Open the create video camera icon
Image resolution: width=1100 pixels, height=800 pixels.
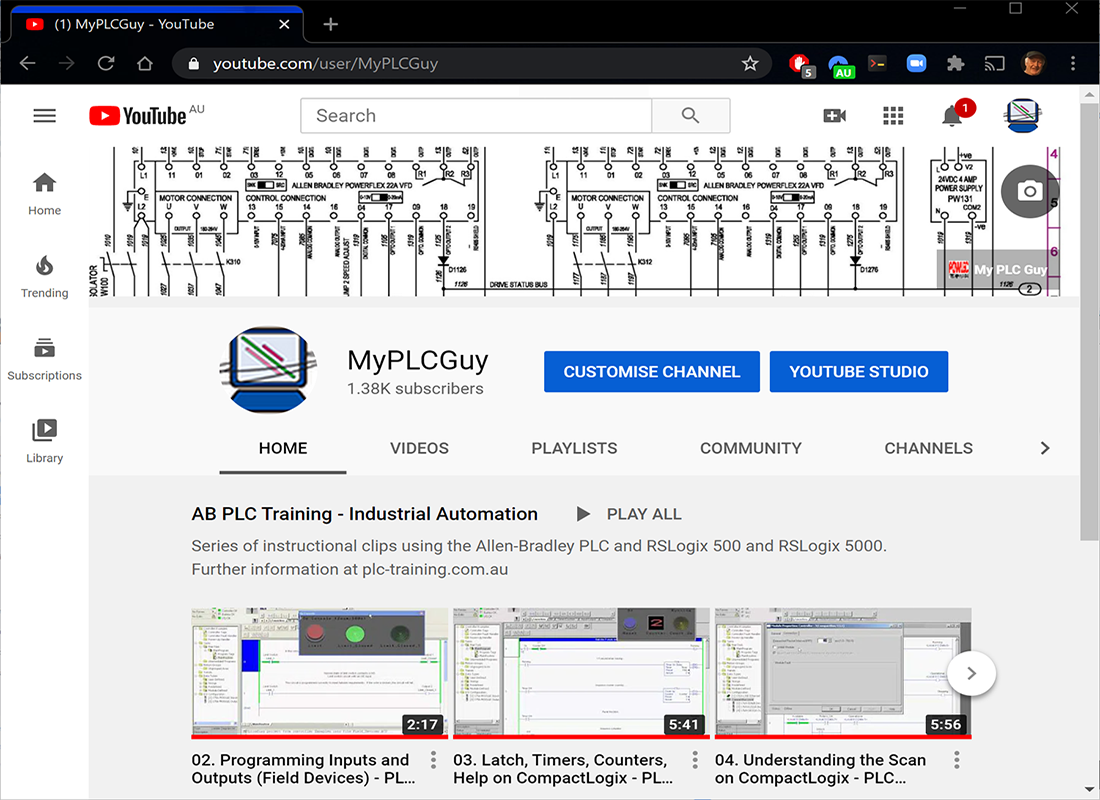(x=834, y=116)
